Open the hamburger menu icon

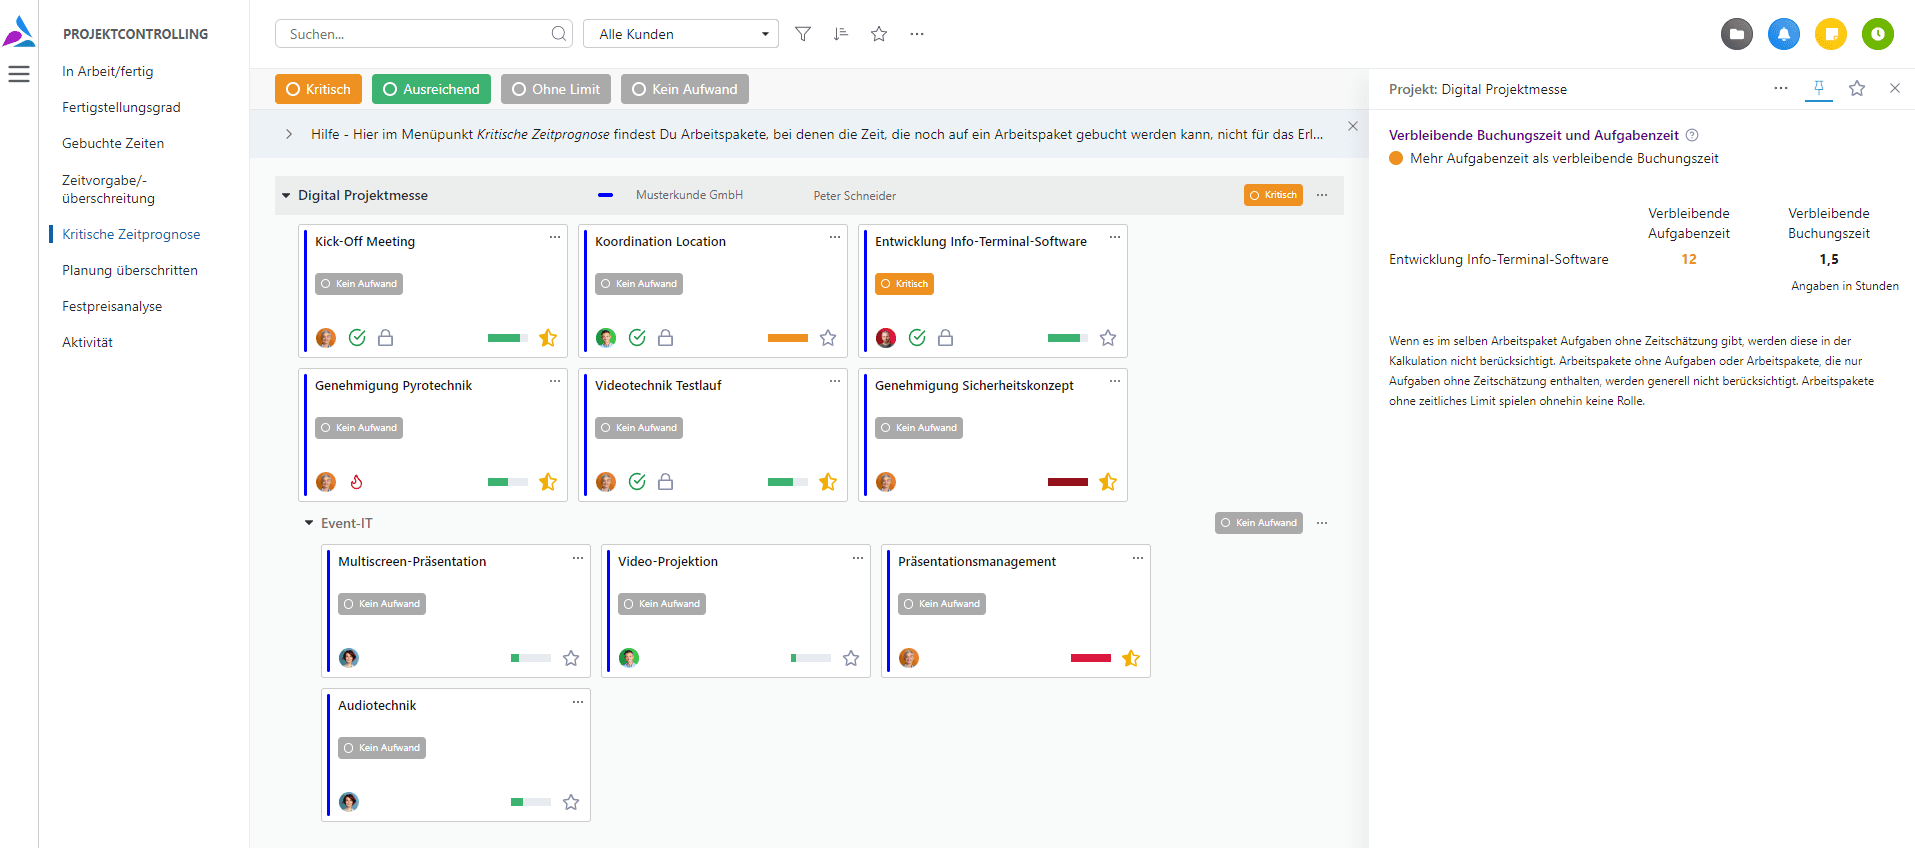pos(19,74)
